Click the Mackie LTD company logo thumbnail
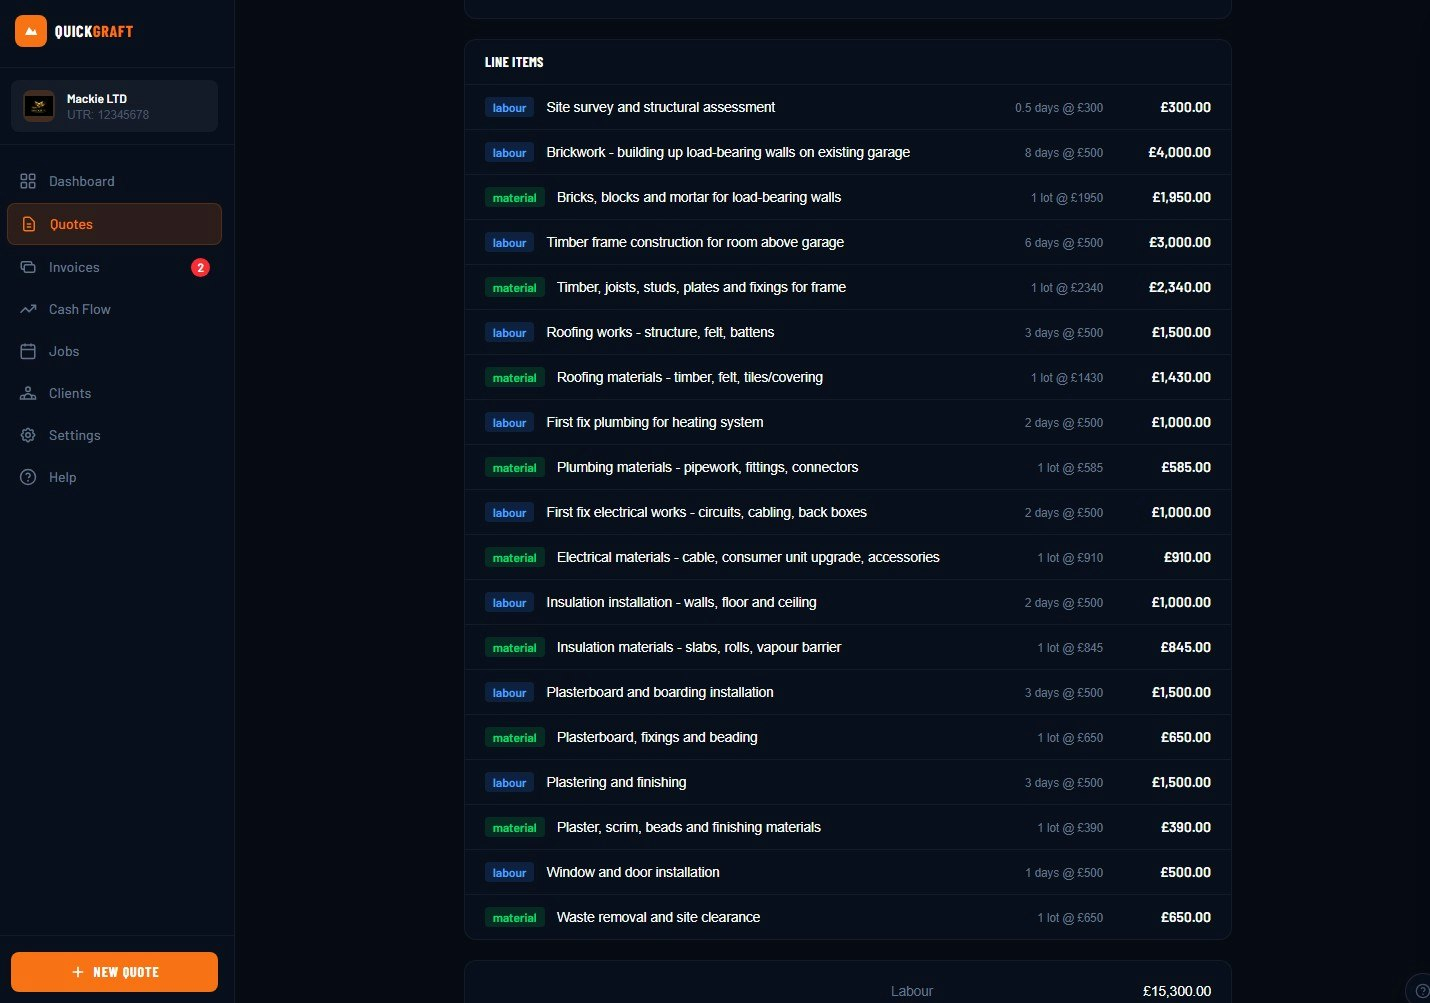This screenshot has height=1003, width=1430. [39, 106]
